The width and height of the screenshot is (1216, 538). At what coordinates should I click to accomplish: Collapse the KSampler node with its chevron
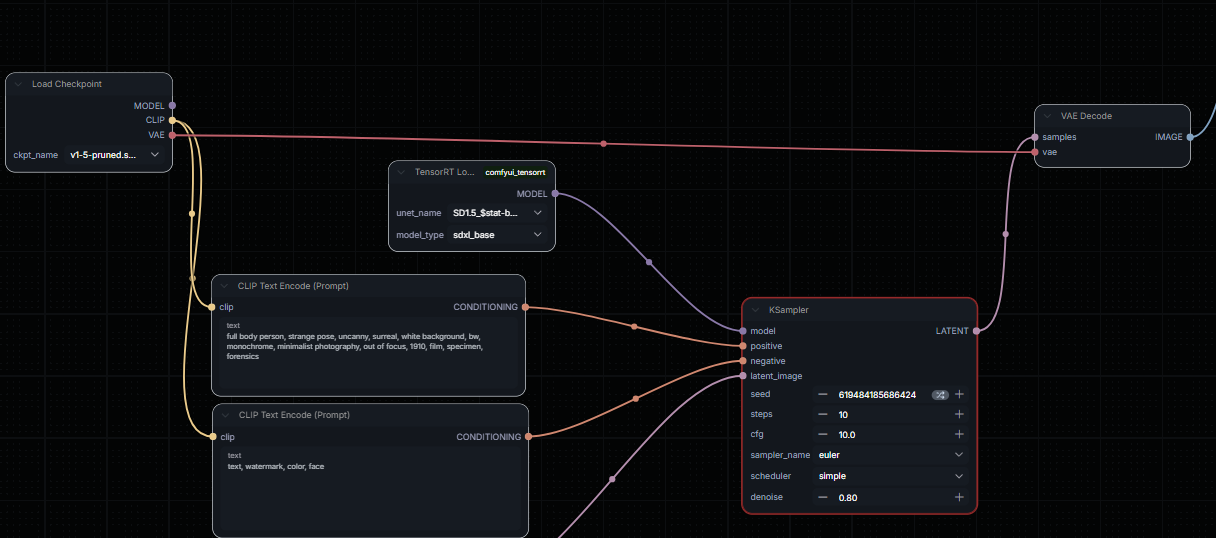click(756, 310)
